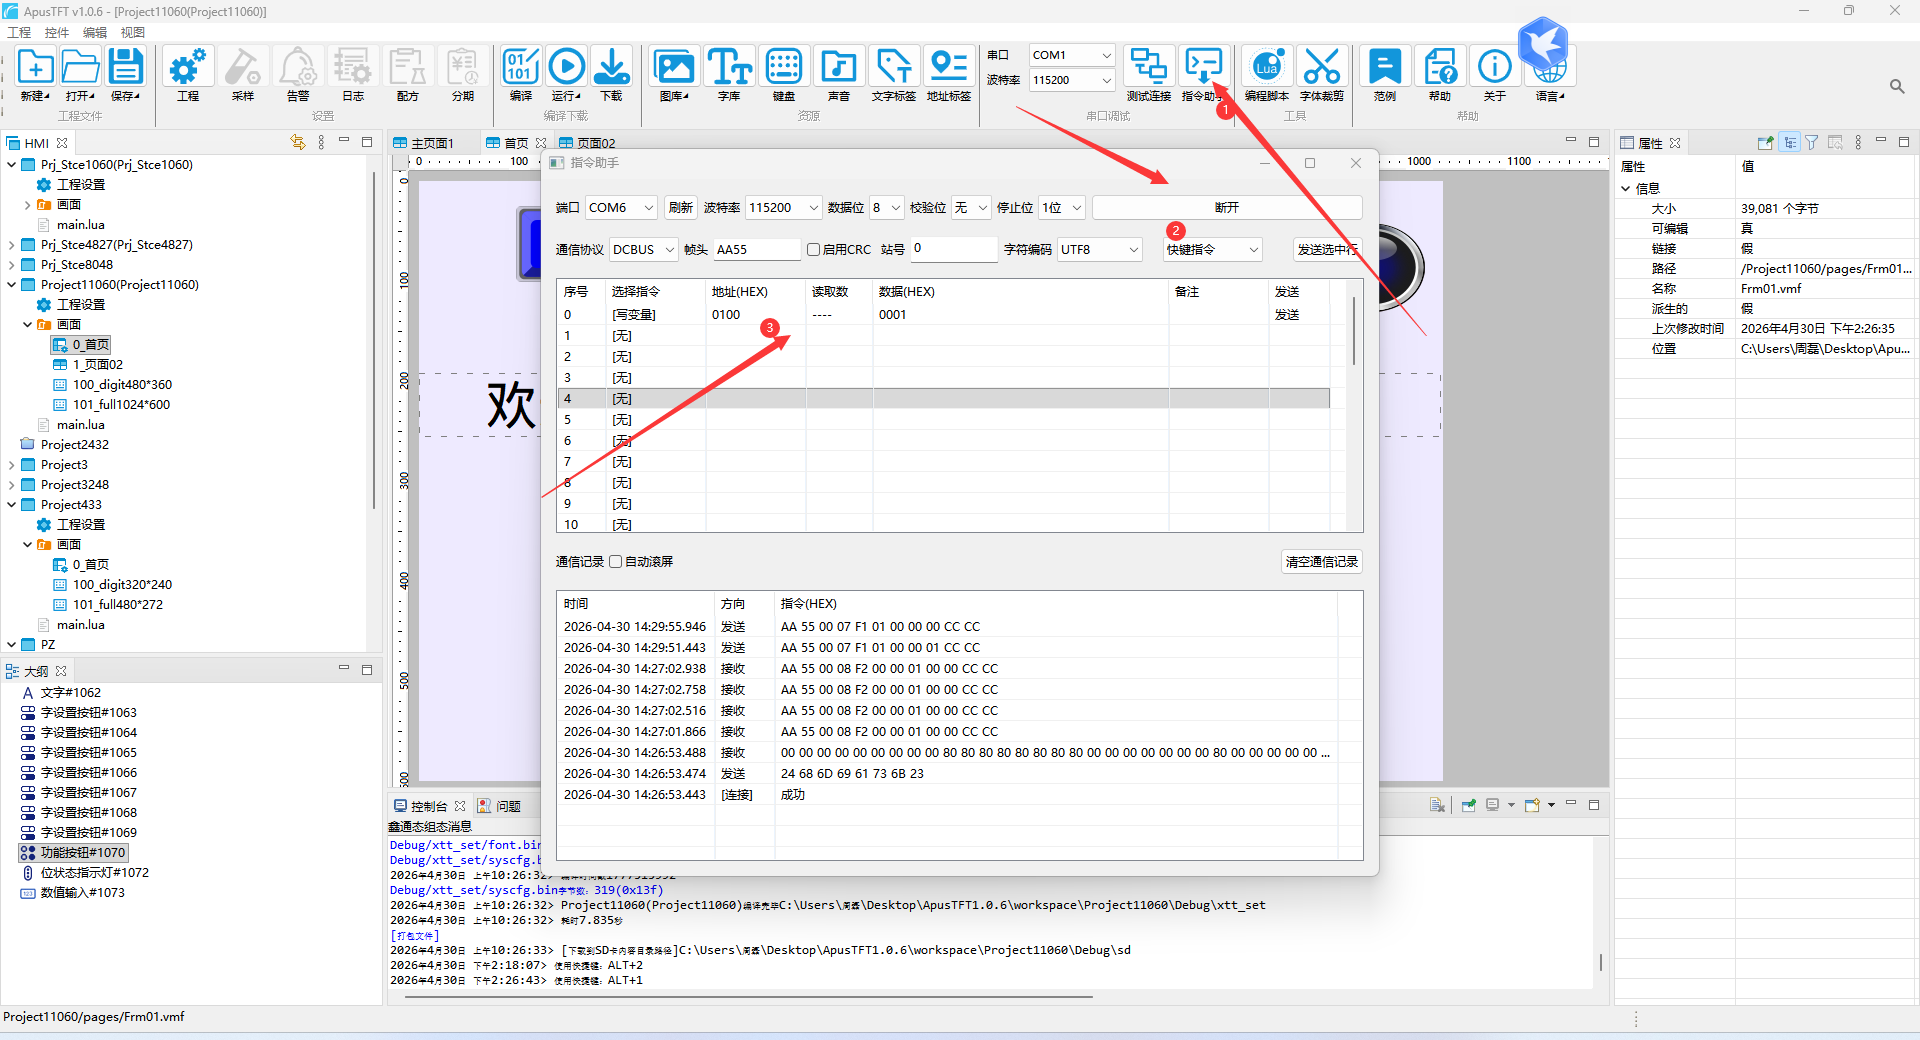Click the 编译 compile icon
The image size is (1920, 1040).
tap(521, 67)
